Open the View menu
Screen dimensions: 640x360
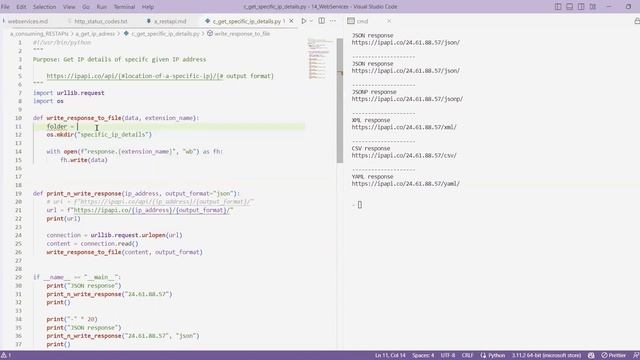click(69, 7)
